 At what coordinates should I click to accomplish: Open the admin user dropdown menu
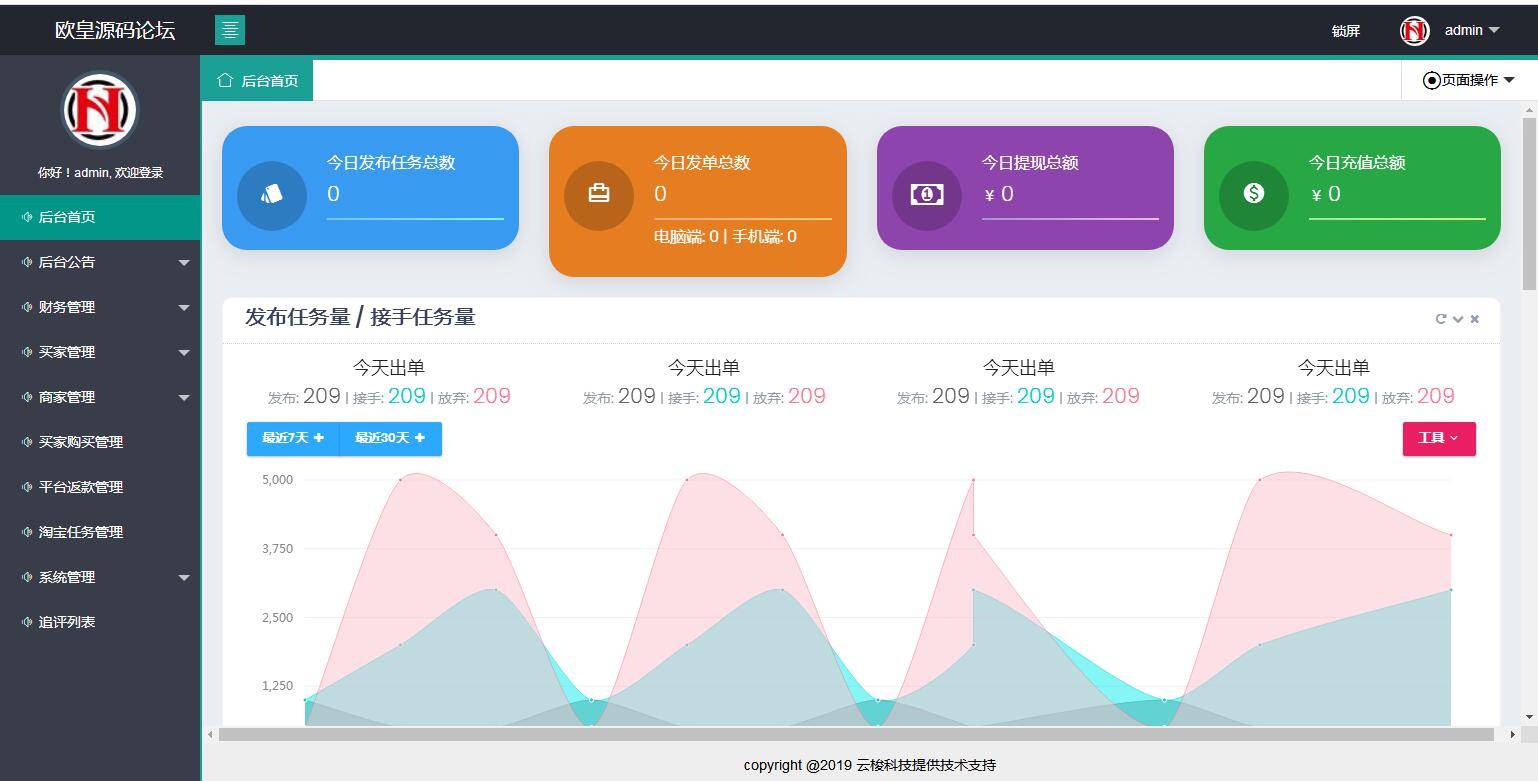pos(1468,30)
